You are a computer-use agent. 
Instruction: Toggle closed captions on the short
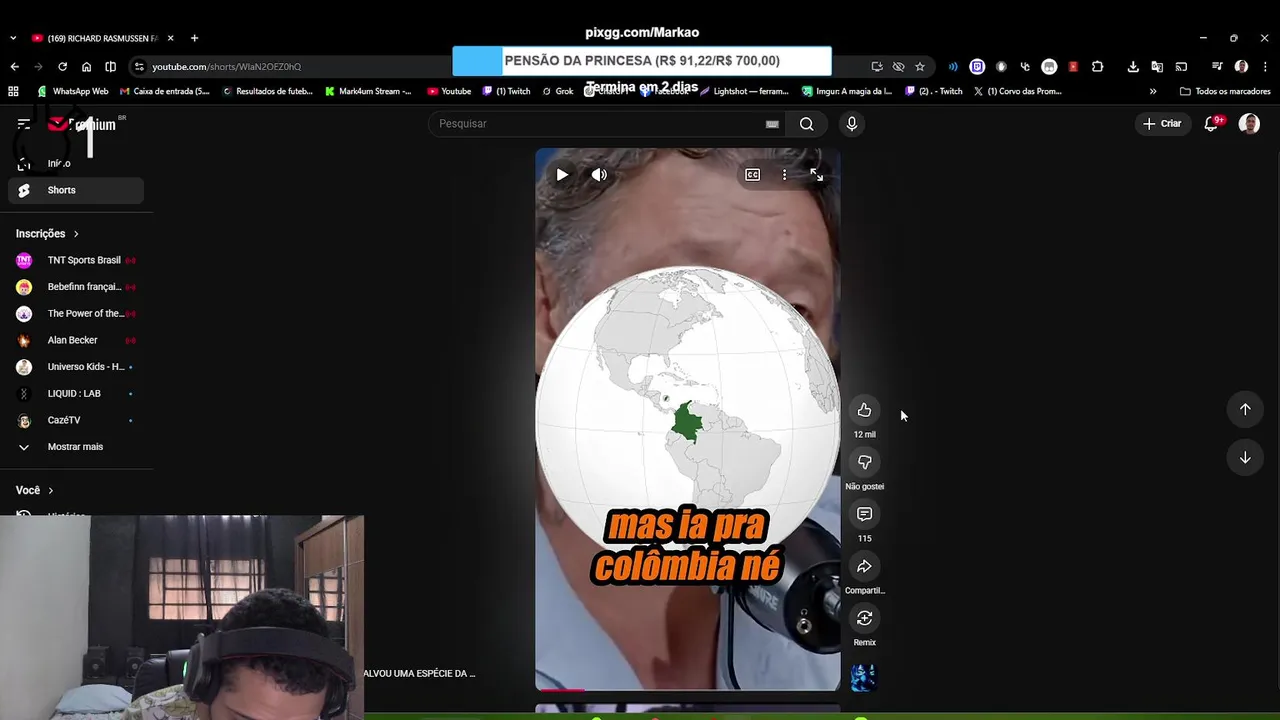coord(752,175)
